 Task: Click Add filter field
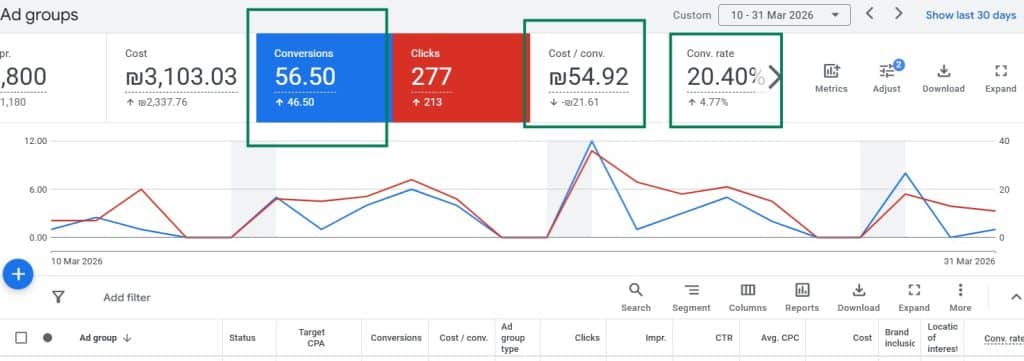click(127, 298)
